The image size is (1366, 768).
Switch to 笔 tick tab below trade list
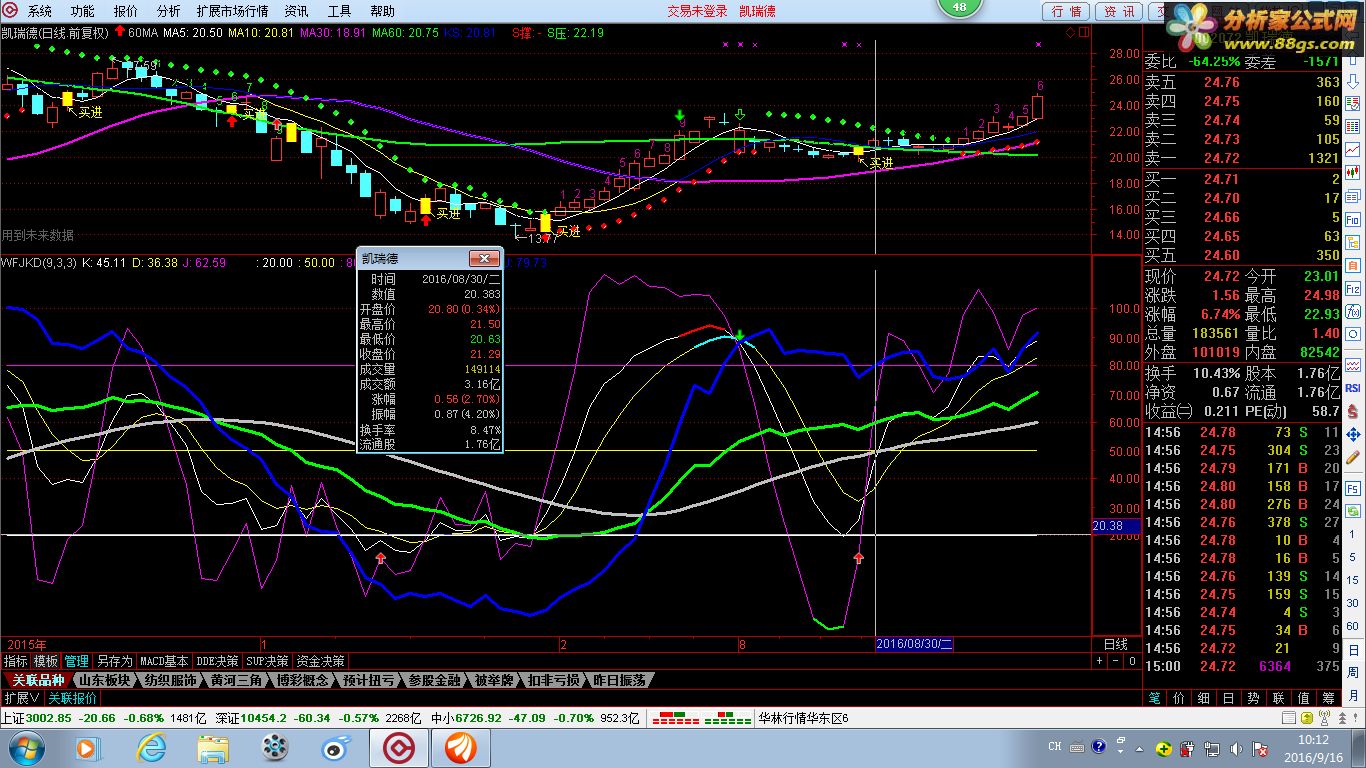1155,698
